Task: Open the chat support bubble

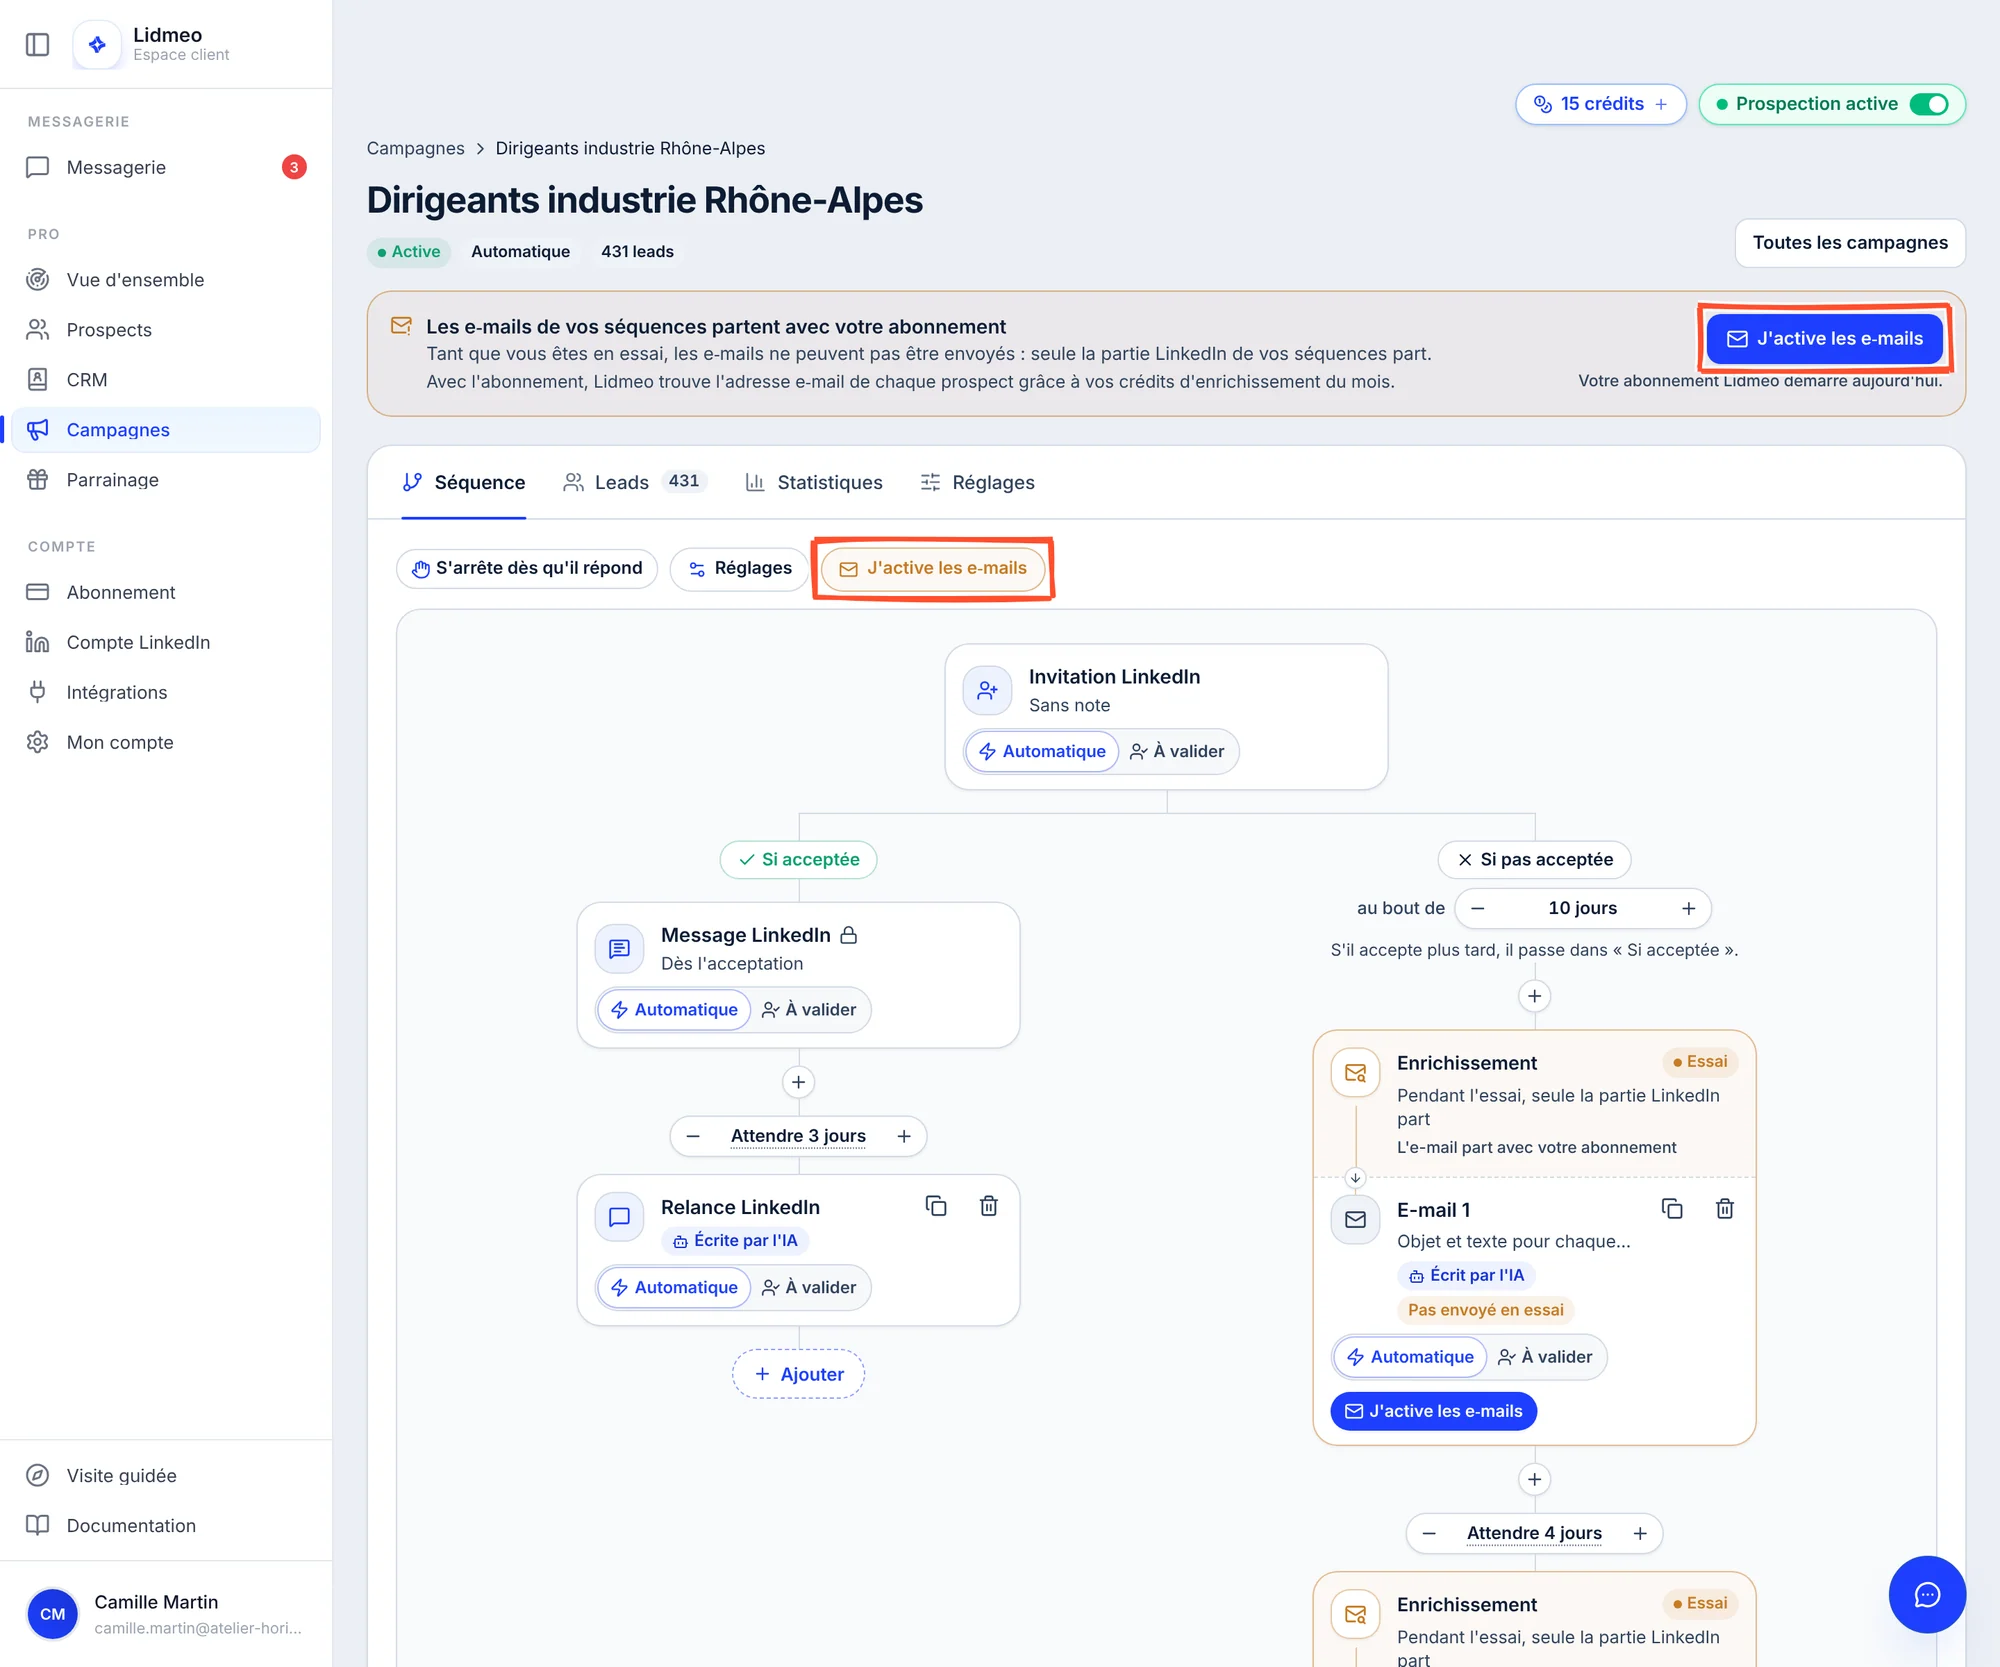Action: pos(1927,1595)
